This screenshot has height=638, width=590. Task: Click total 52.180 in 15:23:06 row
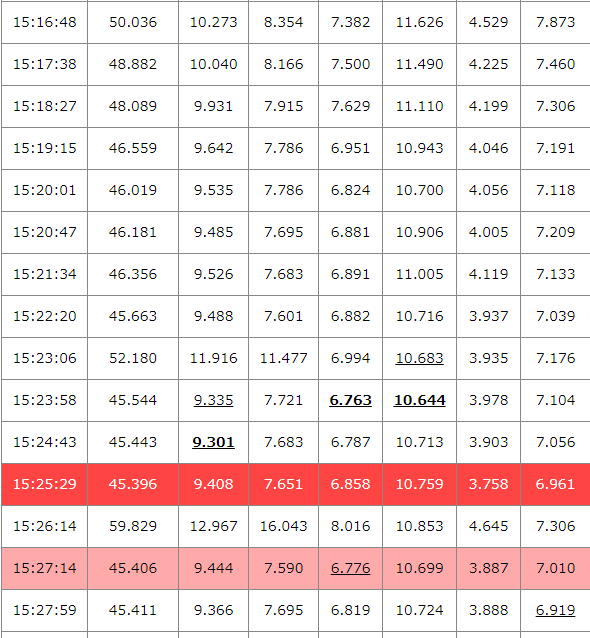[133, 358]
